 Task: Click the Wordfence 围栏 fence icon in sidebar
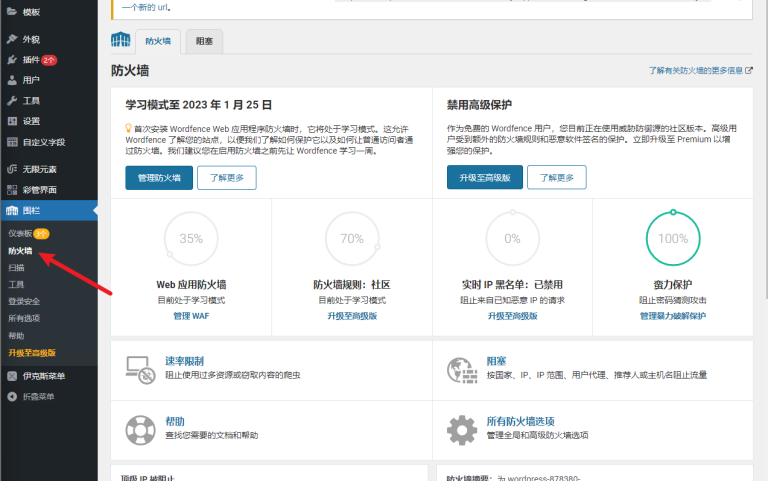(12, 211)
